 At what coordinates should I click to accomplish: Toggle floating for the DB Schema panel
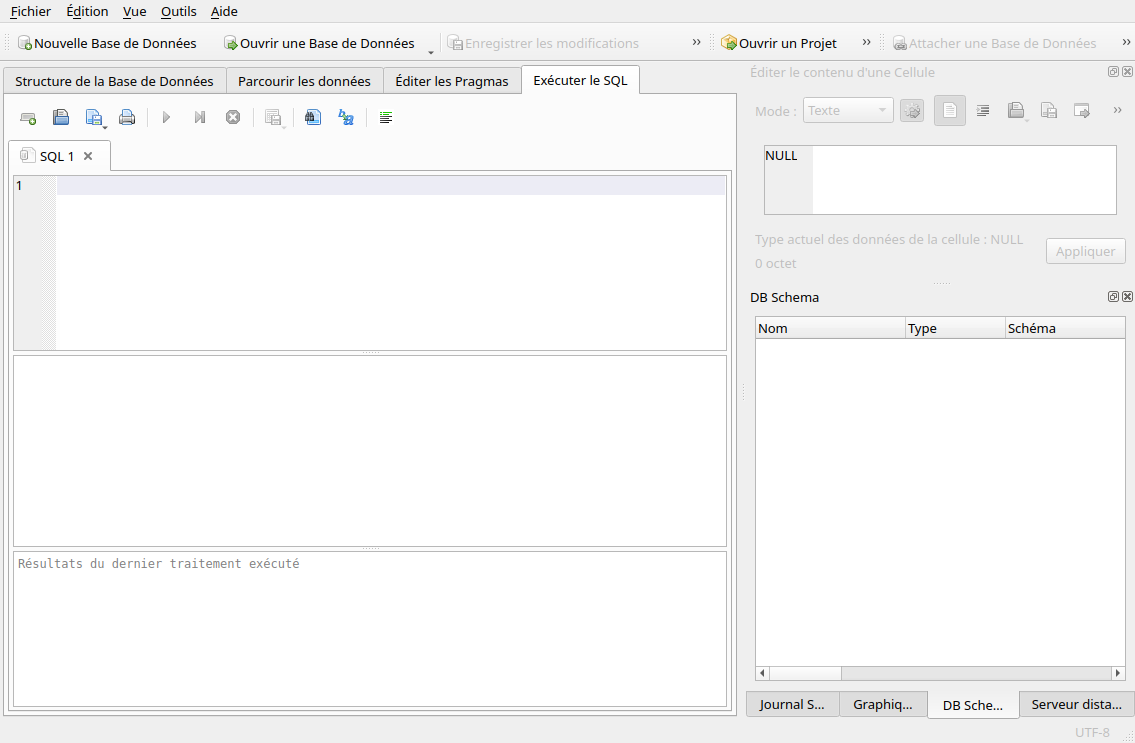pyautogui.click(x=1113, y=297)
